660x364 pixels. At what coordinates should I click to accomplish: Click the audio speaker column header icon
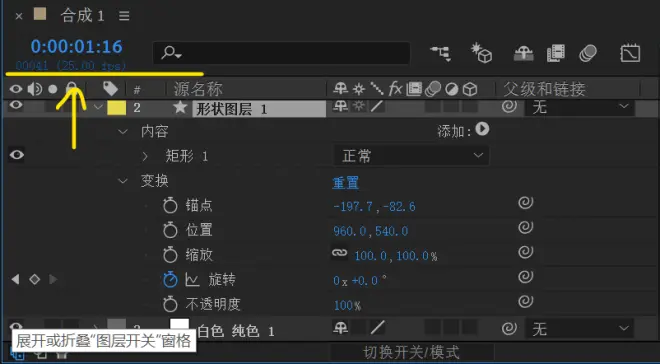35,89
